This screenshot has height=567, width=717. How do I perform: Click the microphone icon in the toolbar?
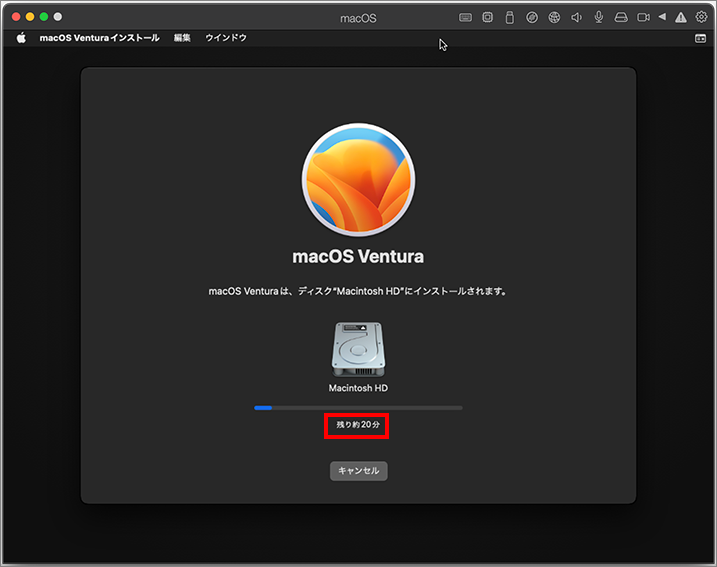click(x=599, y=17)
